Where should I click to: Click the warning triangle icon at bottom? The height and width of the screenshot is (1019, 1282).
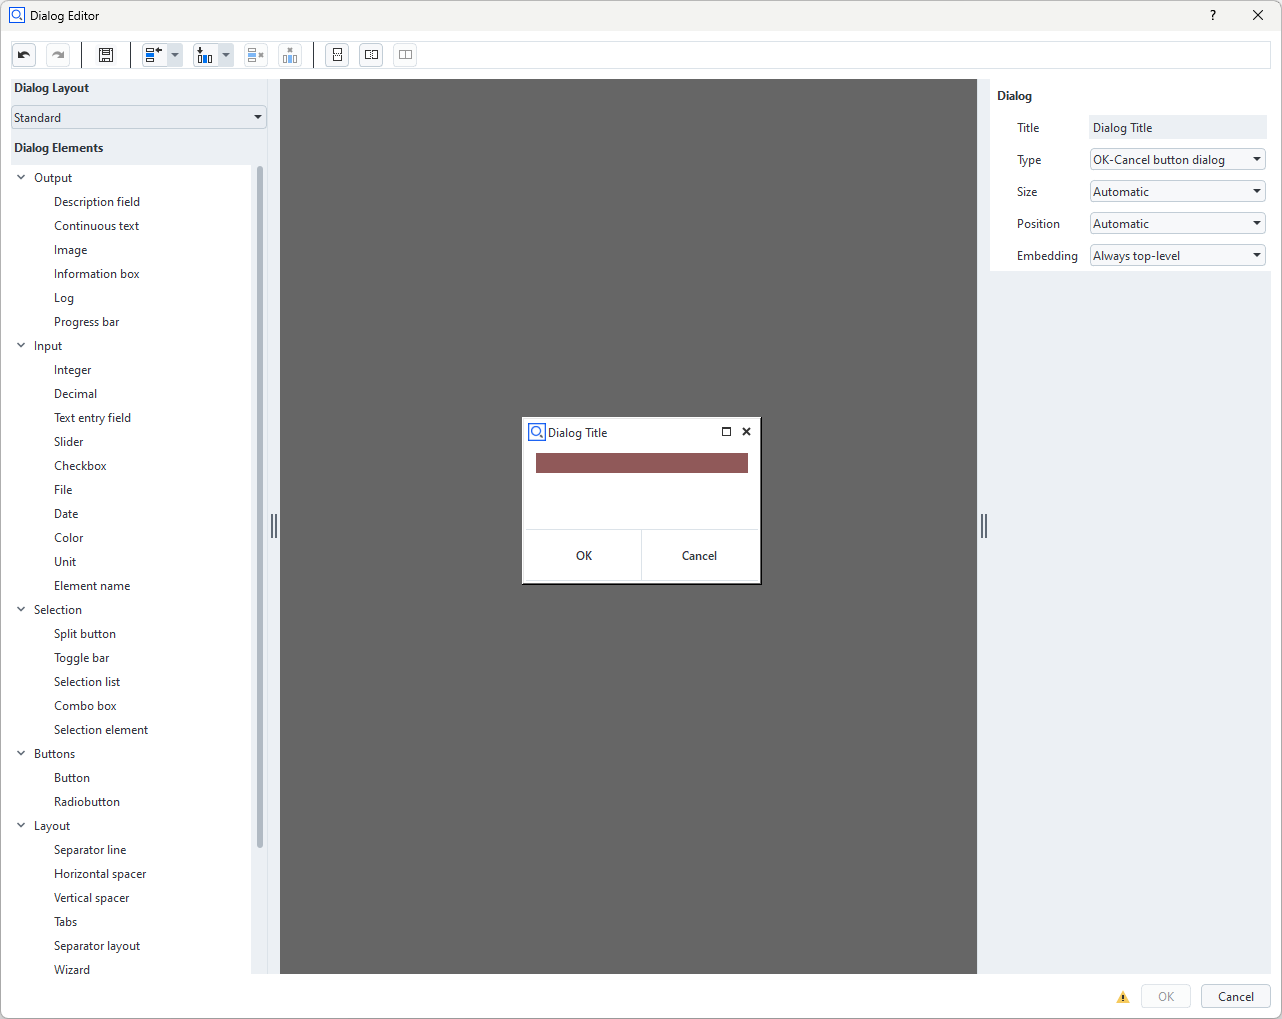pyautogui.click(x=1122, y=997)
